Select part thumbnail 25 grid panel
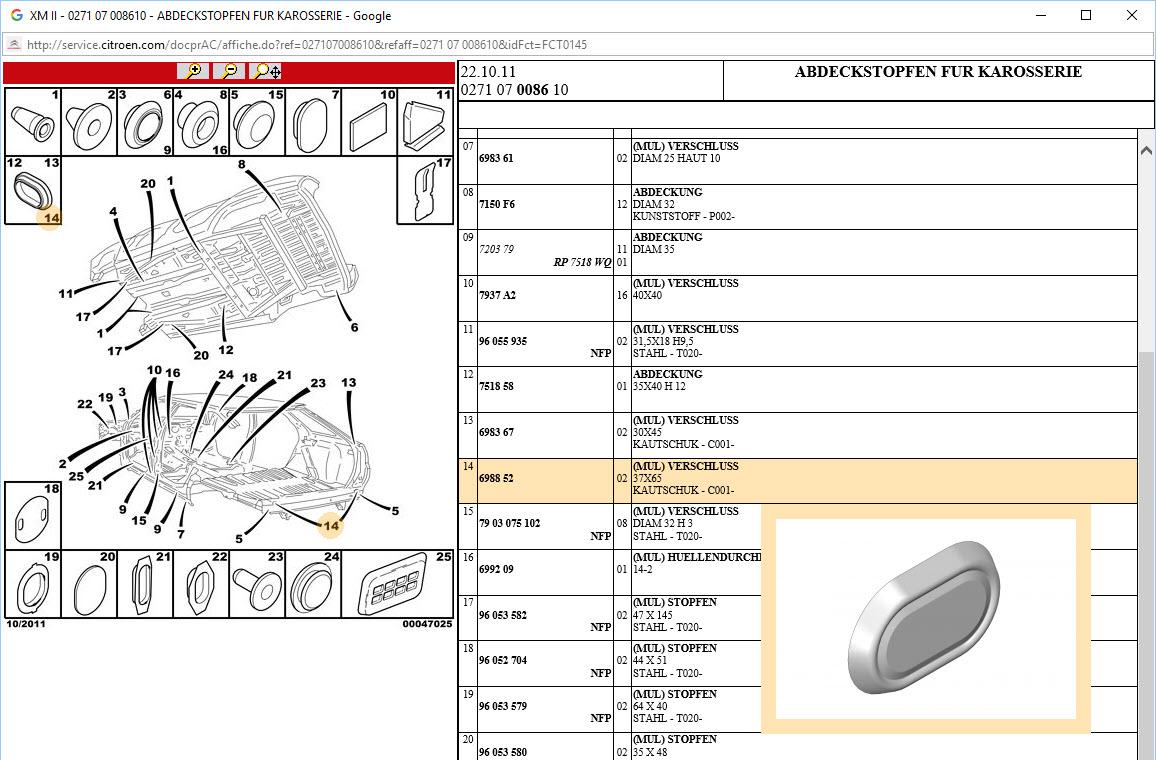This screenshot has width=1156, height=760. coord(397,583)
